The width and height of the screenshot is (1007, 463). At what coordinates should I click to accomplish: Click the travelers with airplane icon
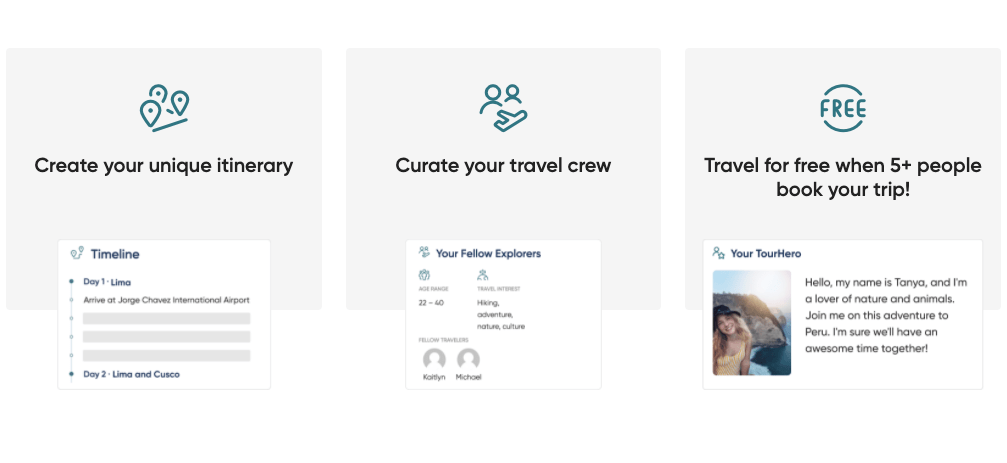[x=503, y=108]
